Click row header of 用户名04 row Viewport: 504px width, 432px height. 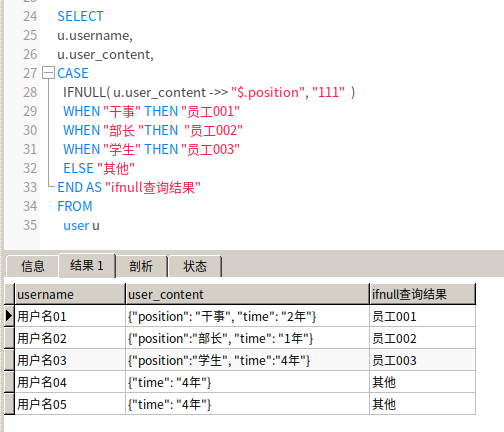9,382
